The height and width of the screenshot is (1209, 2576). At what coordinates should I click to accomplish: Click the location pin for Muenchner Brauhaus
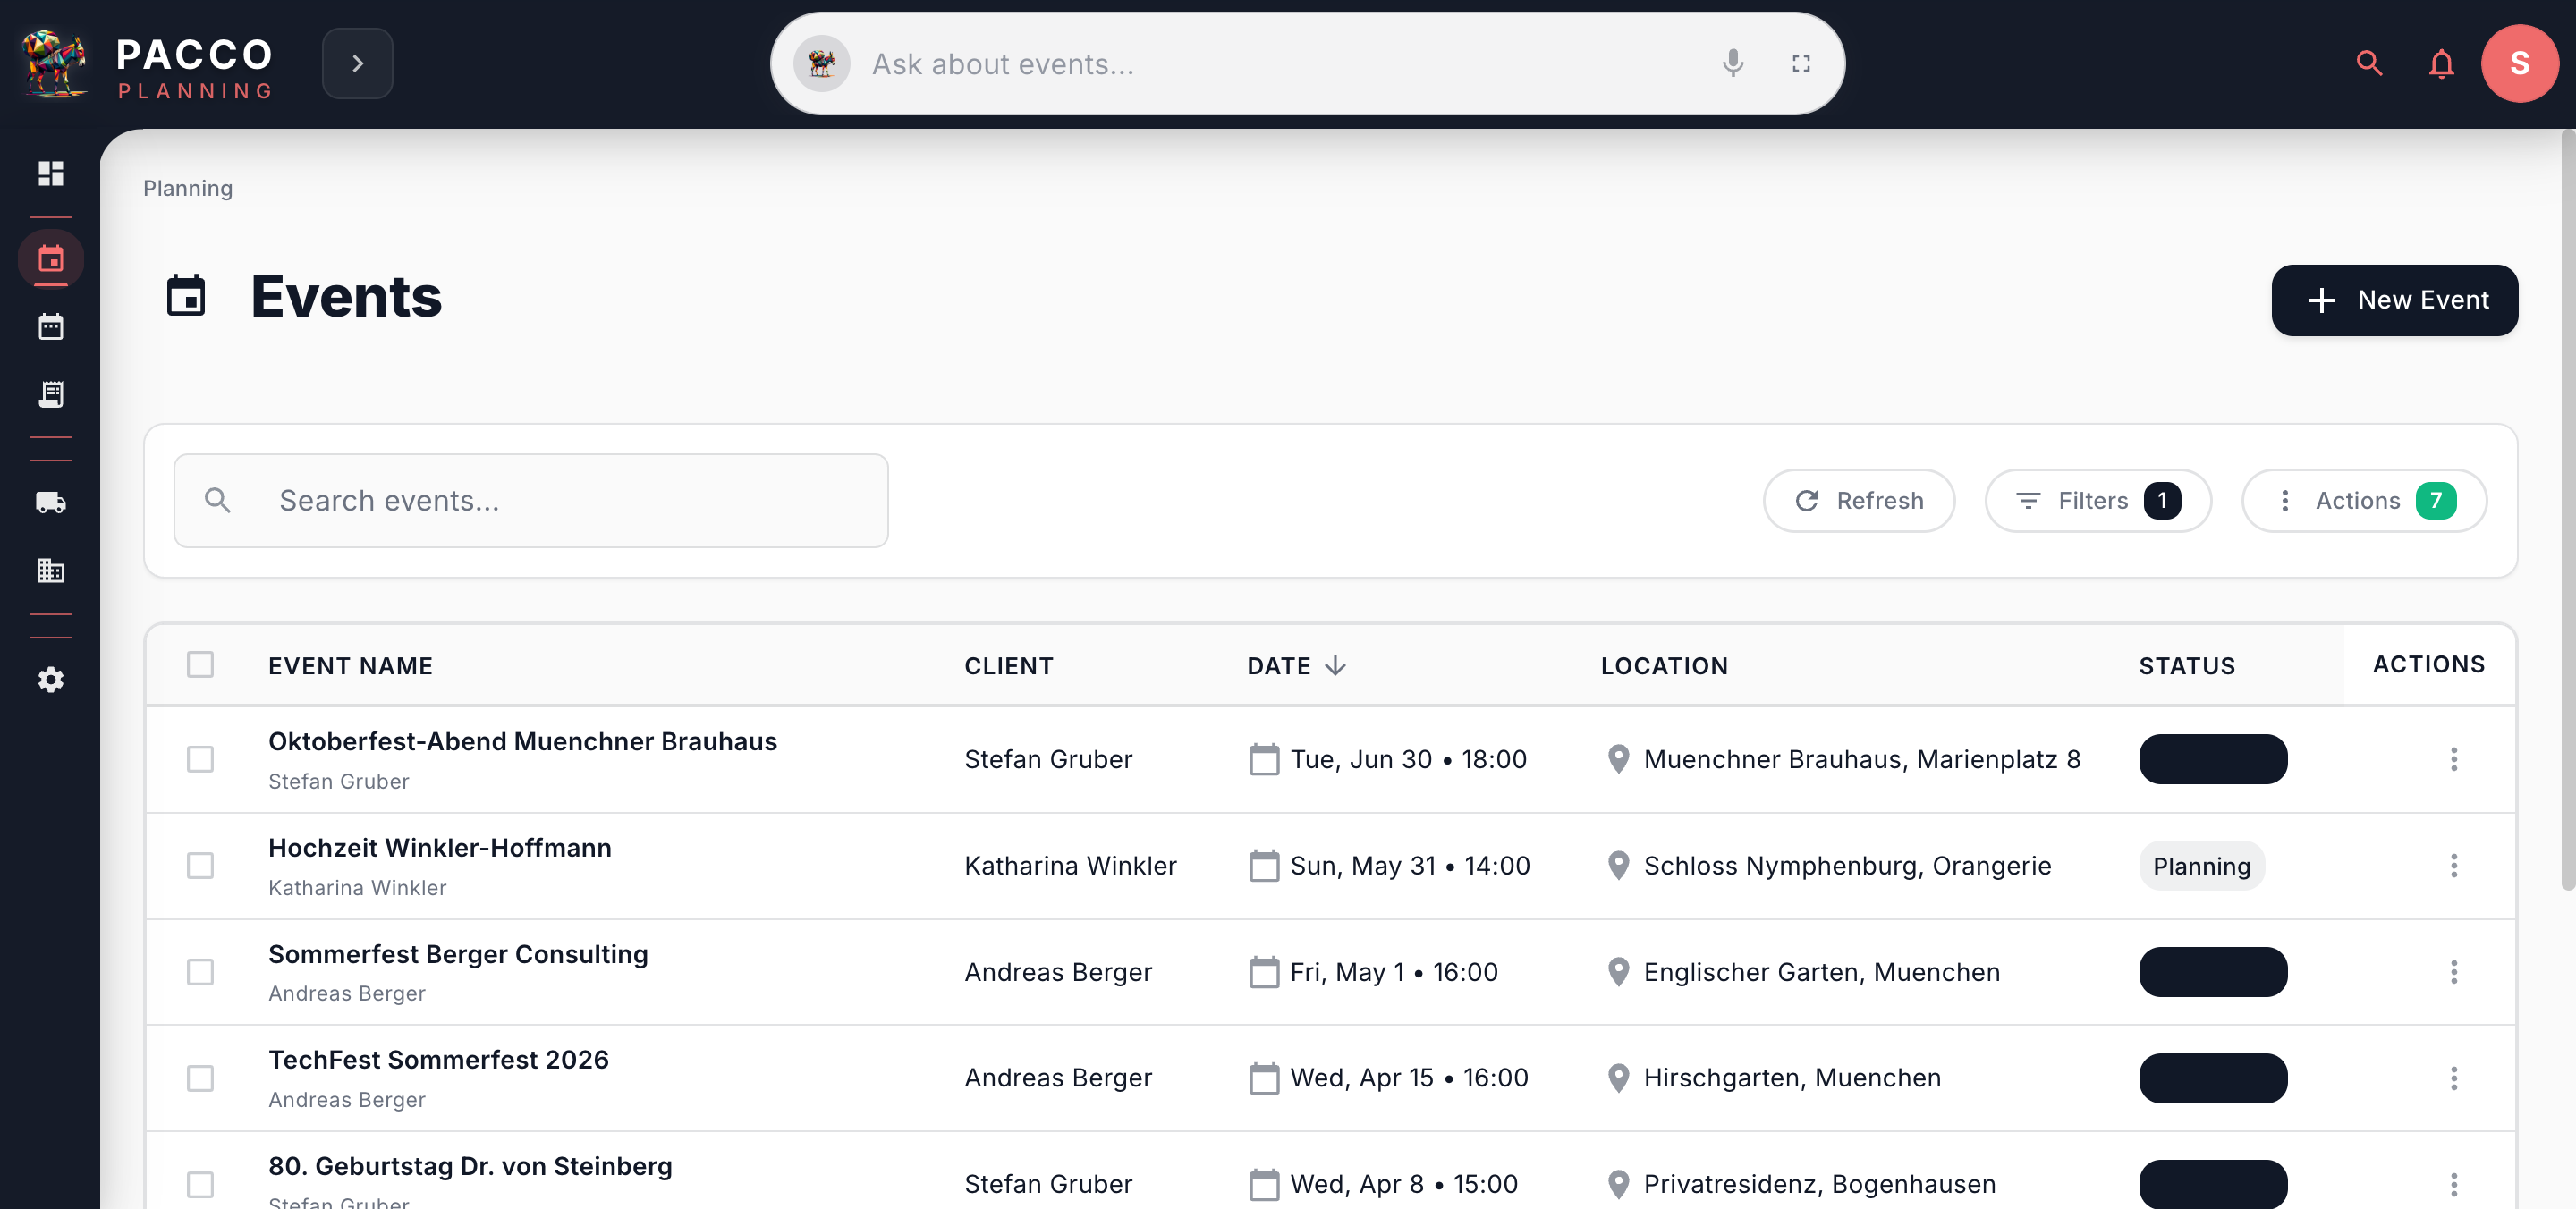(x=1618, y=759)
